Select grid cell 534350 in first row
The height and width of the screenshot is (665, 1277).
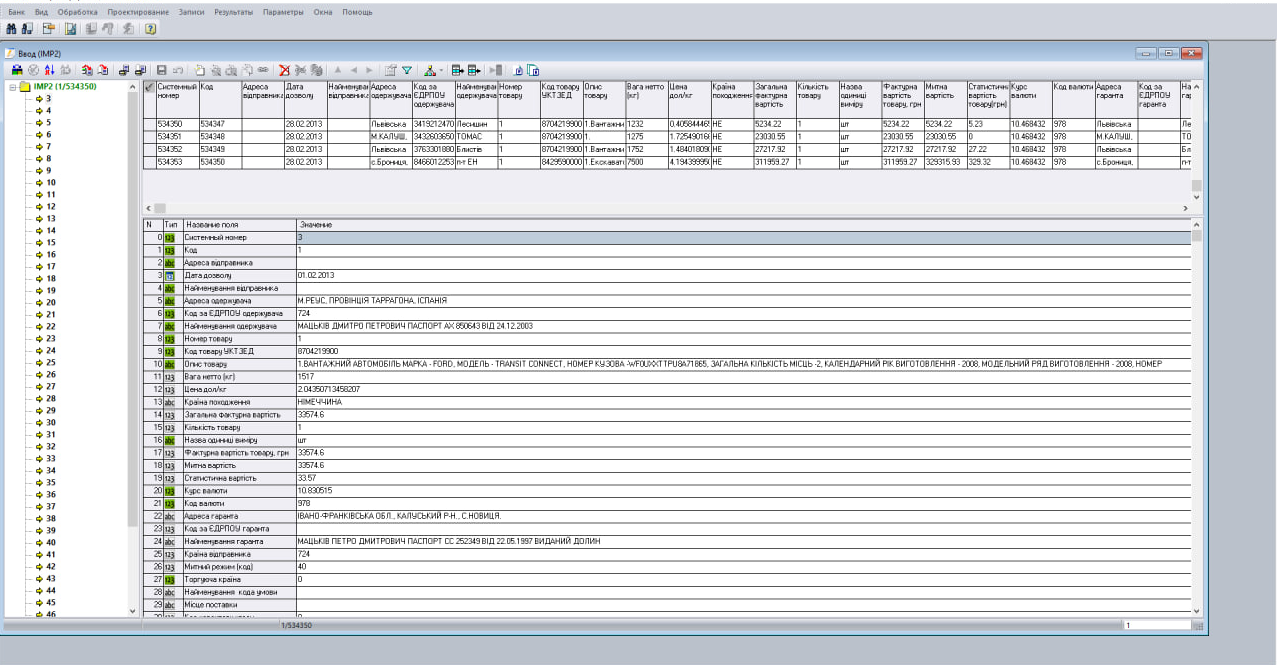(176, 123)
